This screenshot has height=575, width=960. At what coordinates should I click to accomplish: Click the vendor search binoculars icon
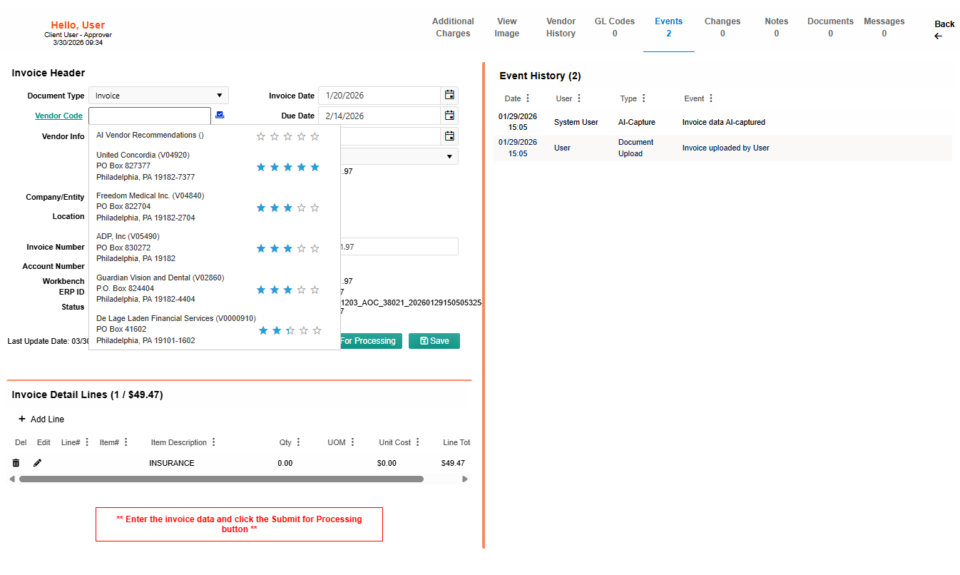point(220,116)
